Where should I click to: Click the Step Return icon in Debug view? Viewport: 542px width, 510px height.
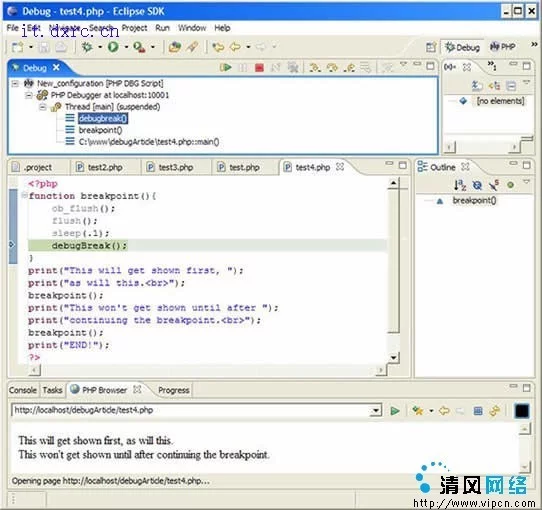(349, 67)
